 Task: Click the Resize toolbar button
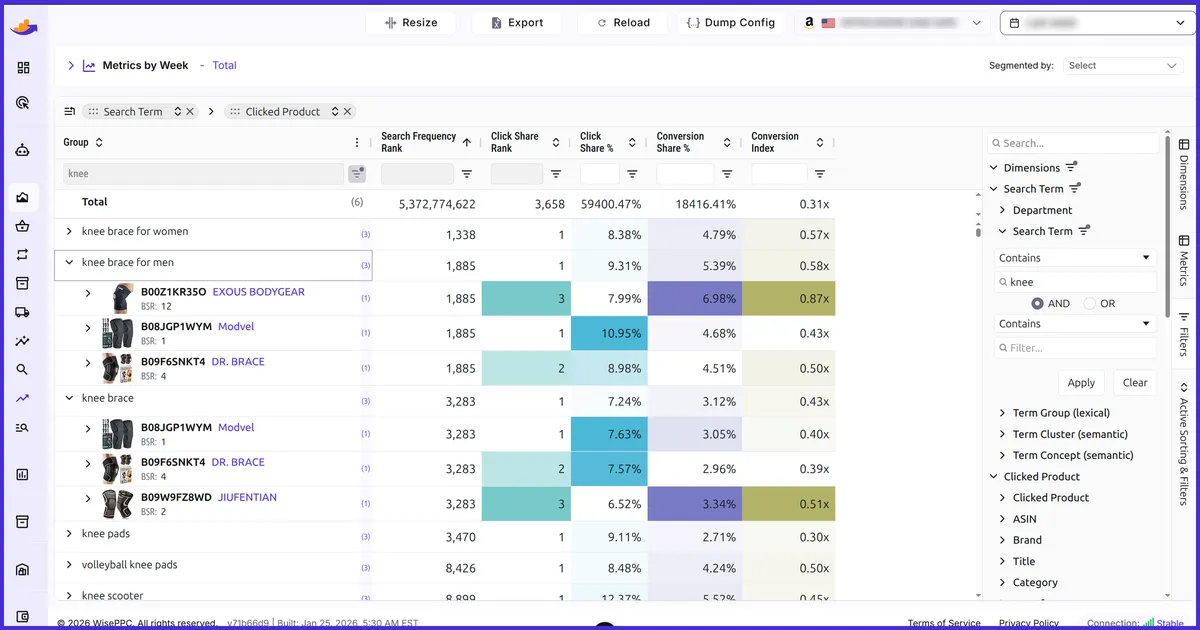(411, 23)
